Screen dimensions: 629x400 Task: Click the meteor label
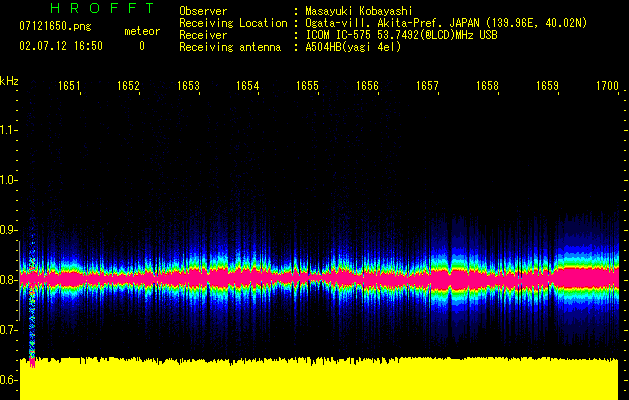(x=142, y=31)
